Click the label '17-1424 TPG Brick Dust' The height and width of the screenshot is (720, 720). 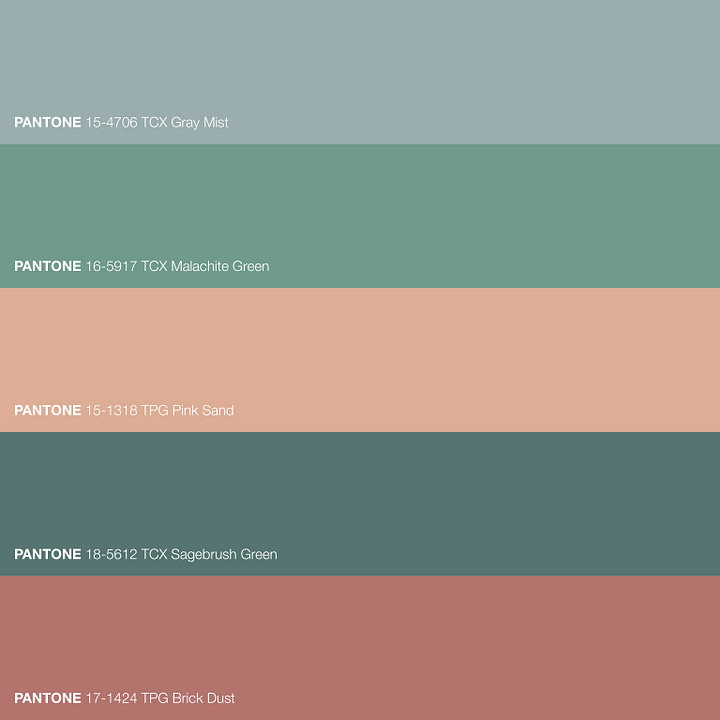pos(160,698)
